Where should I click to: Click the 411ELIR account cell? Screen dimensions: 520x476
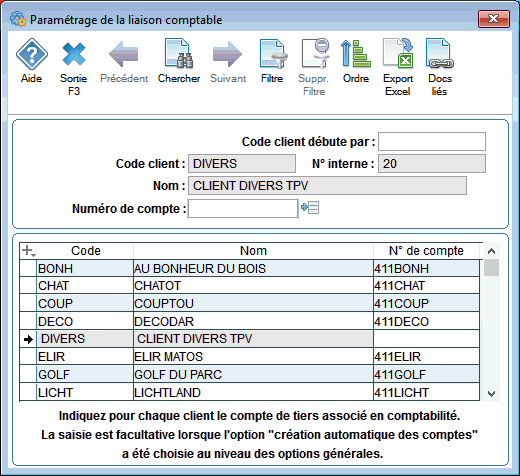pos(426,357)
